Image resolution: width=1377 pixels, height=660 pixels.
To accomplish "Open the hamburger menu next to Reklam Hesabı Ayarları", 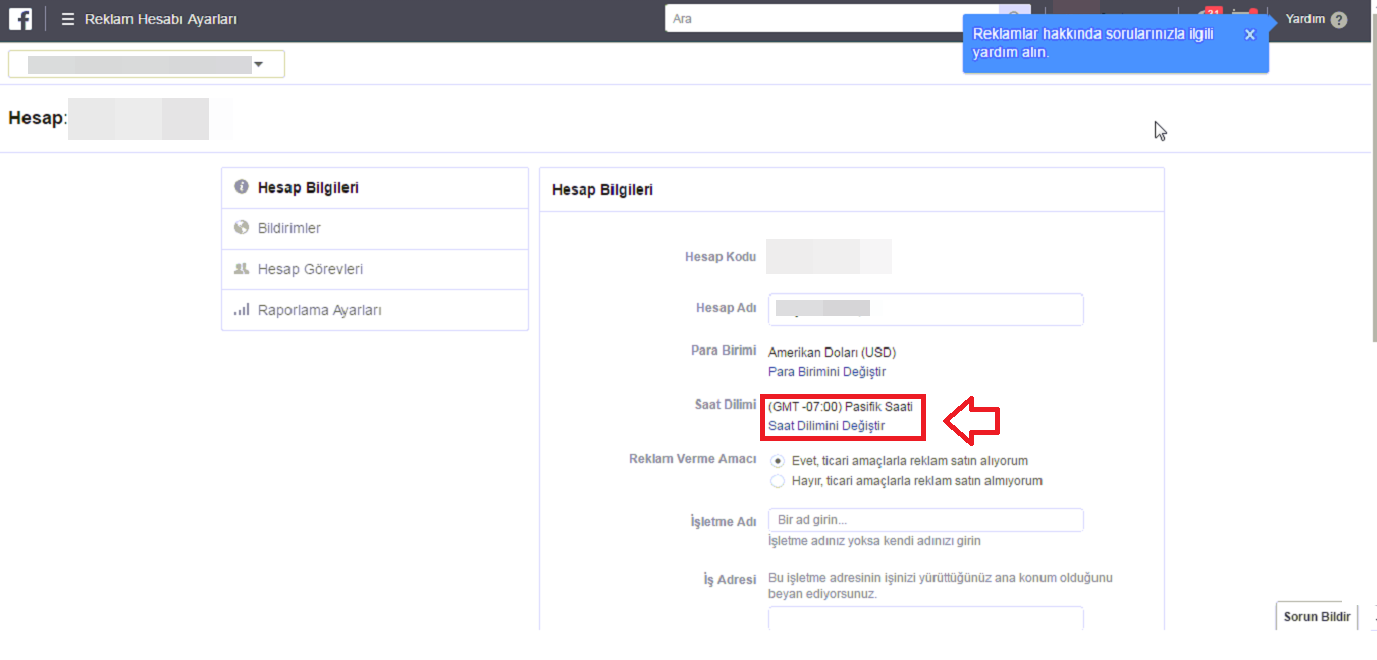I will click(68, 19).
